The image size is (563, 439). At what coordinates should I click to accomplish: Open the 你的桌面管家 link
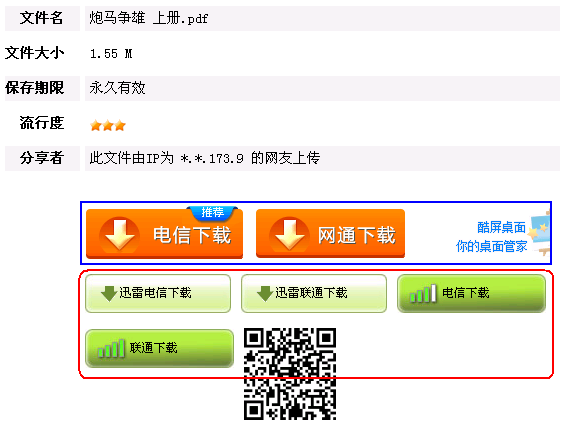pos(492,246)
